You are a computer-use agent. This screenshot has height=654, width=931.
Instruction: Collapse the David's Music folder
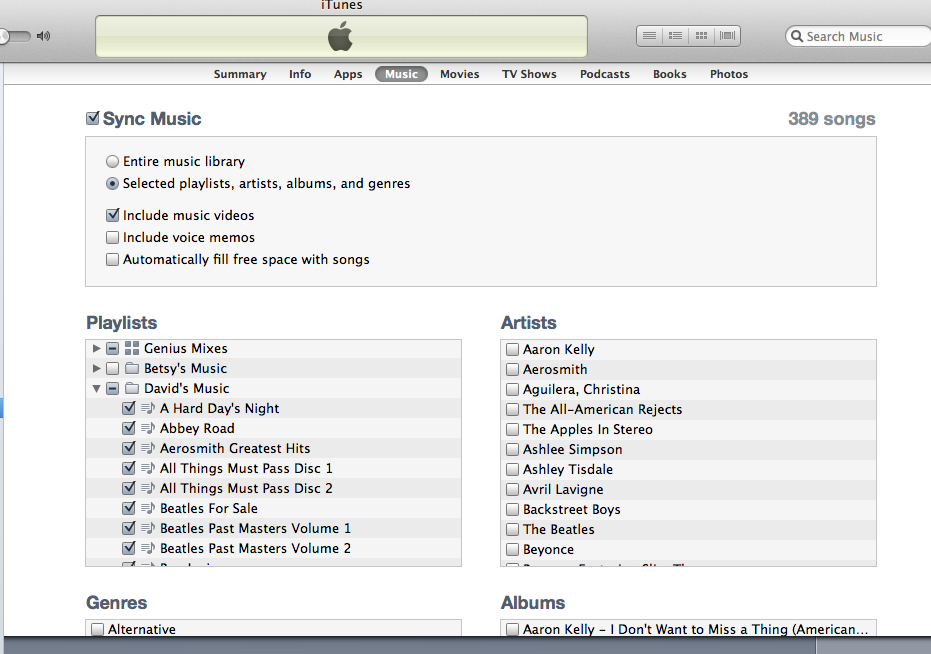click(x=96, y=388)
